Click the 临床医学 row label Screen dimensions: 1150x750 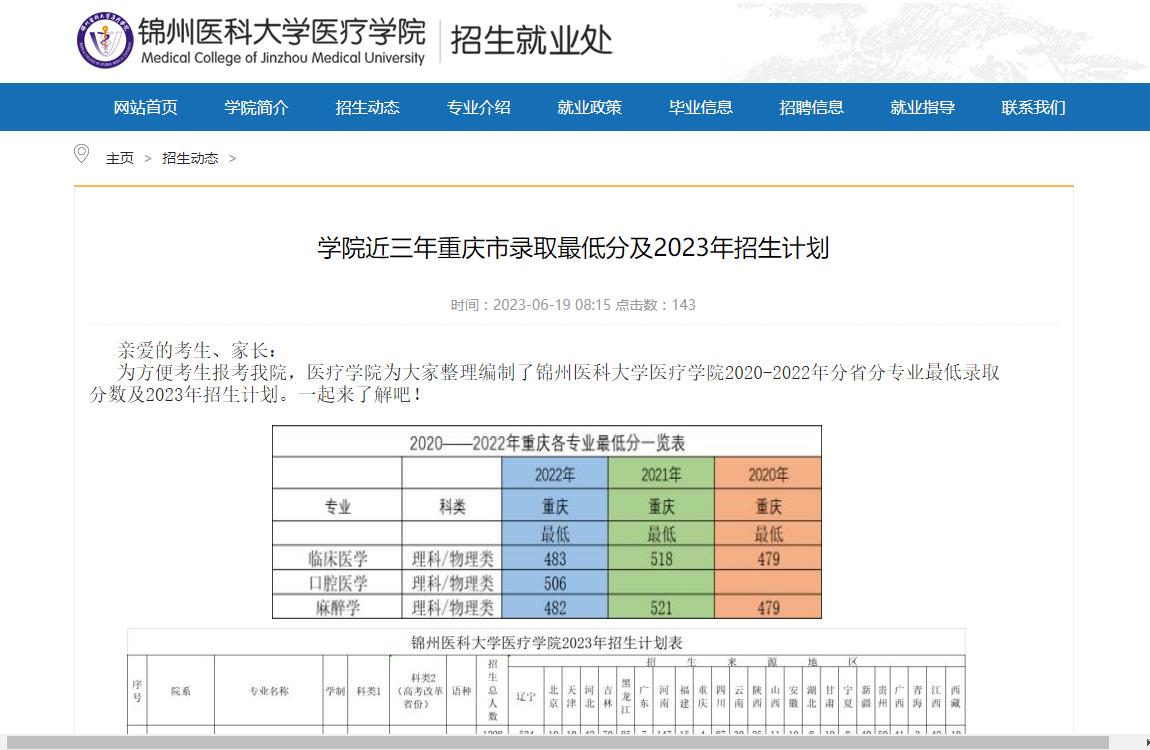pos(337,559)
